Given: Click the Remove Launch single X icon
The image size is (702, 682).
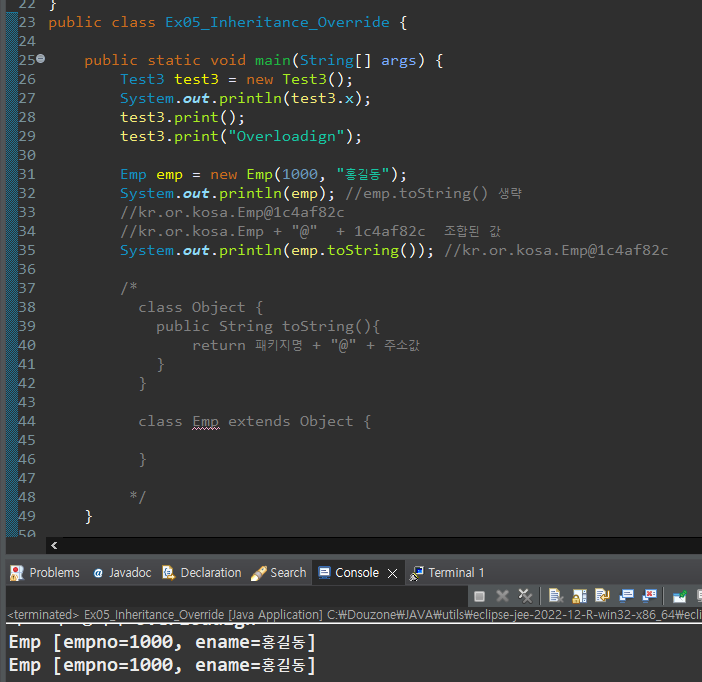Looking at the screenshot, I should pos(502,596).
